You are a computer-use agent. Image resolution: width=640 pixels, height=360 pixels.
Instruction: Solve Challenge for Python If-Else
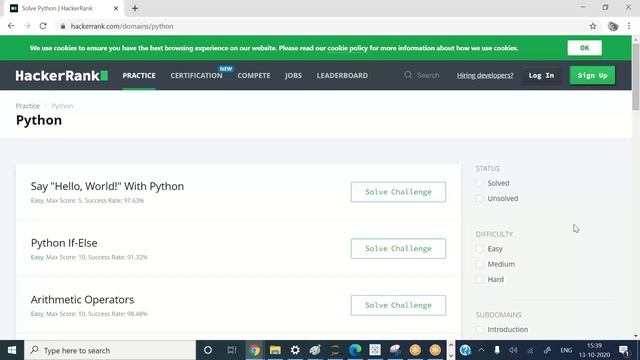[398, 249]
